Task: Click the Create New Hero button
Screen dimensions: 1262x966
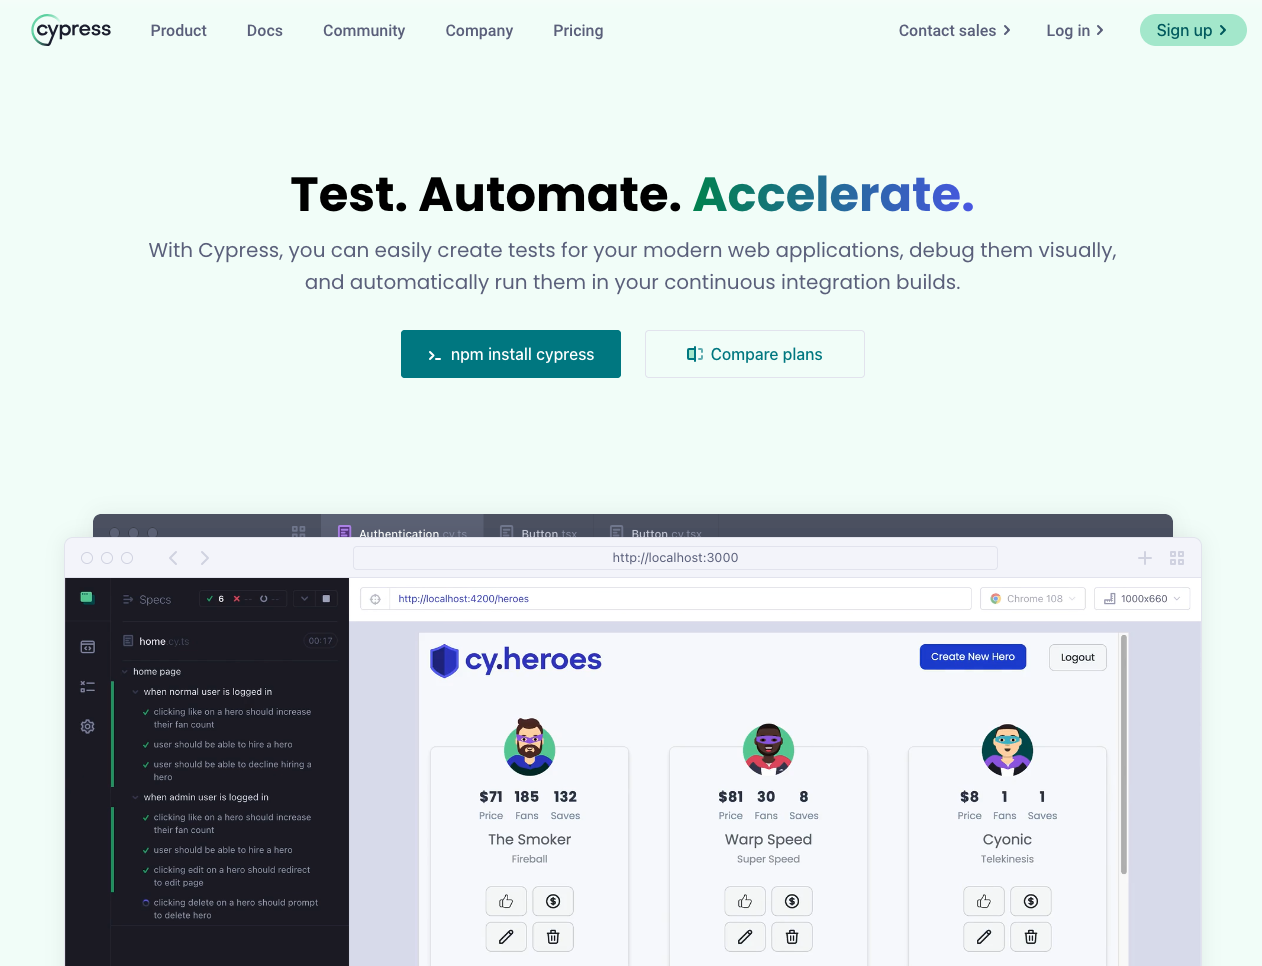Action: [972, 657]
